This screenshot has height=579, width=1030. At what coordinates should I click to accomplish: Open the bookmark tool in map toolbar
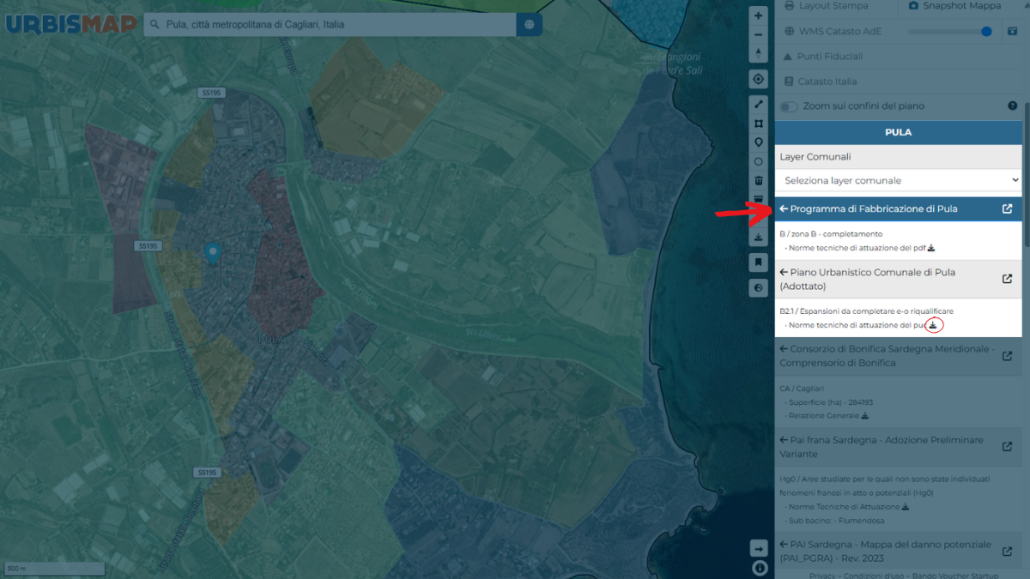tap(758, 263)
